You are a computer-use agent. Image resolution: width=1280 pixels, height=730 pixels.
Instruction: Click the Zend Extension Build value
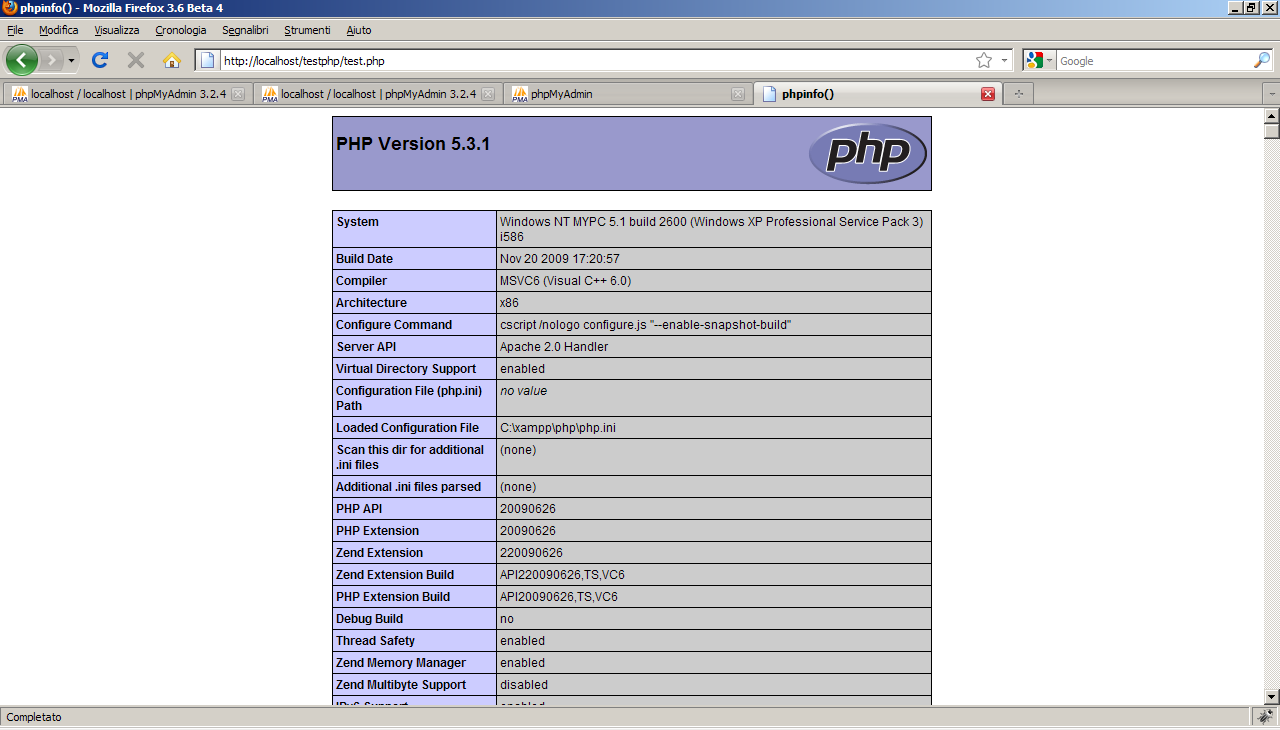tap(563, 575)
